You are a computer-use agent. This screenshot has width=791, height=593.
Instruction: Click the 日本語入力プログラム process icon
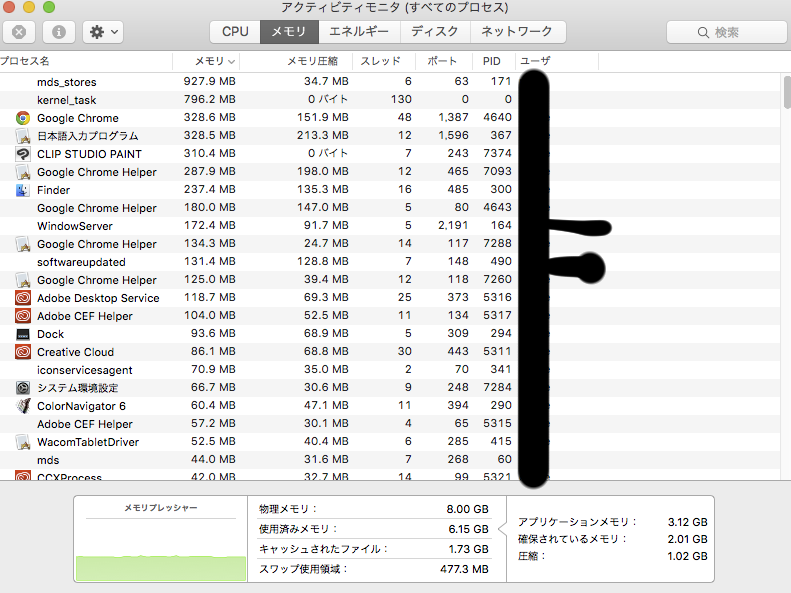(x=23, y=136)
